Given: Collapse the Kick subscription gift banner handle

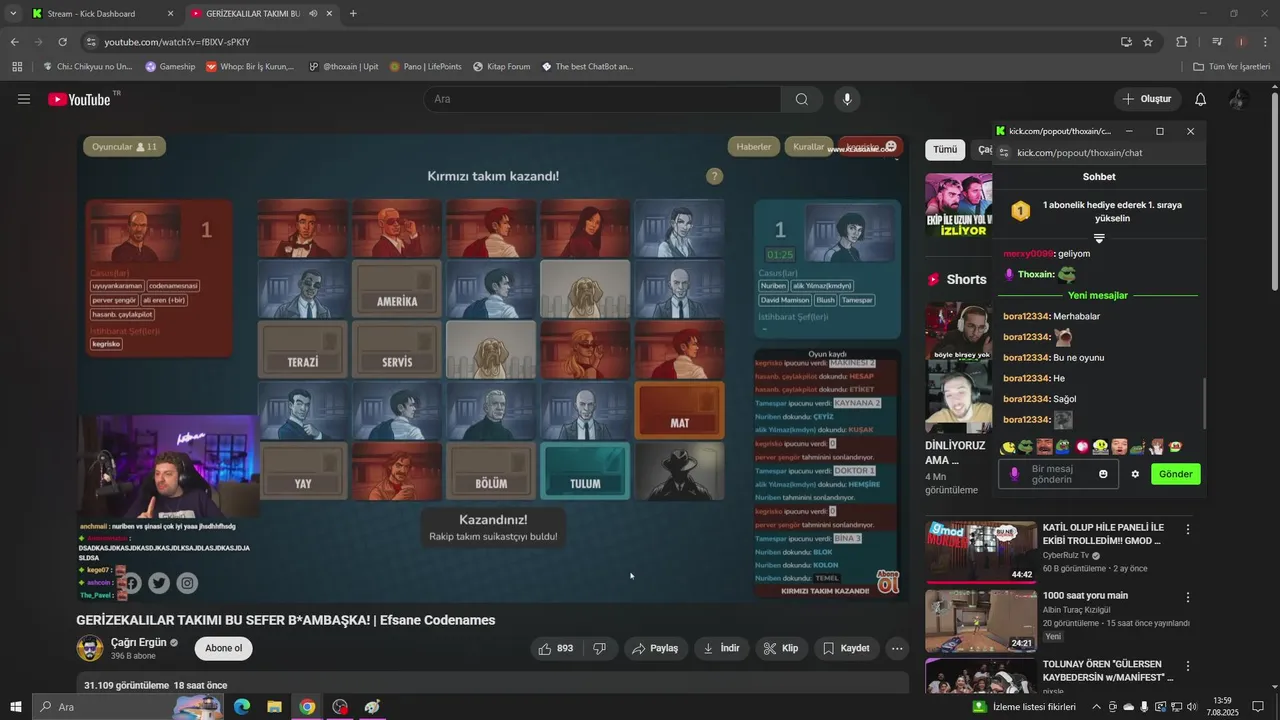Looking at the screenshot, I should 1099,238.
